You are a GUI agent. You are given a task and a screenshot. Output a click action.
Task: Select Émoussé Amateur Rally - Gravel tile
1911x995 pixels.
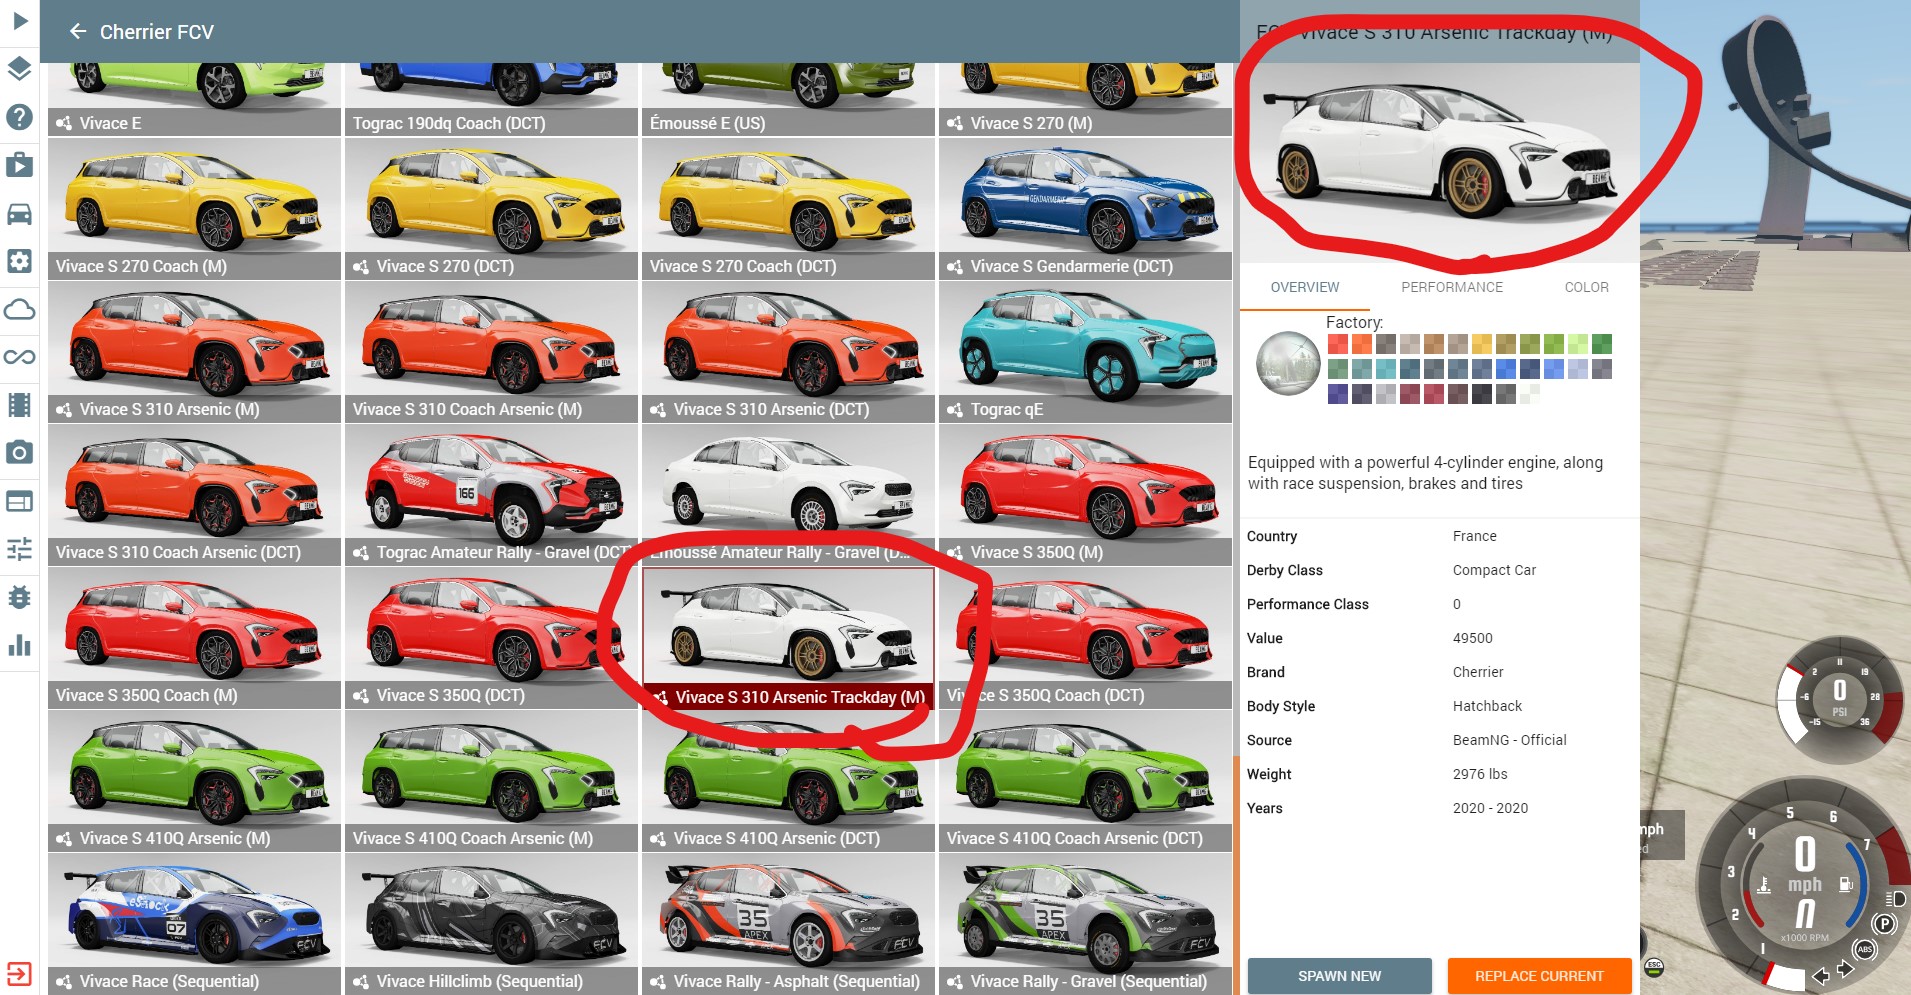click(788, 495)
